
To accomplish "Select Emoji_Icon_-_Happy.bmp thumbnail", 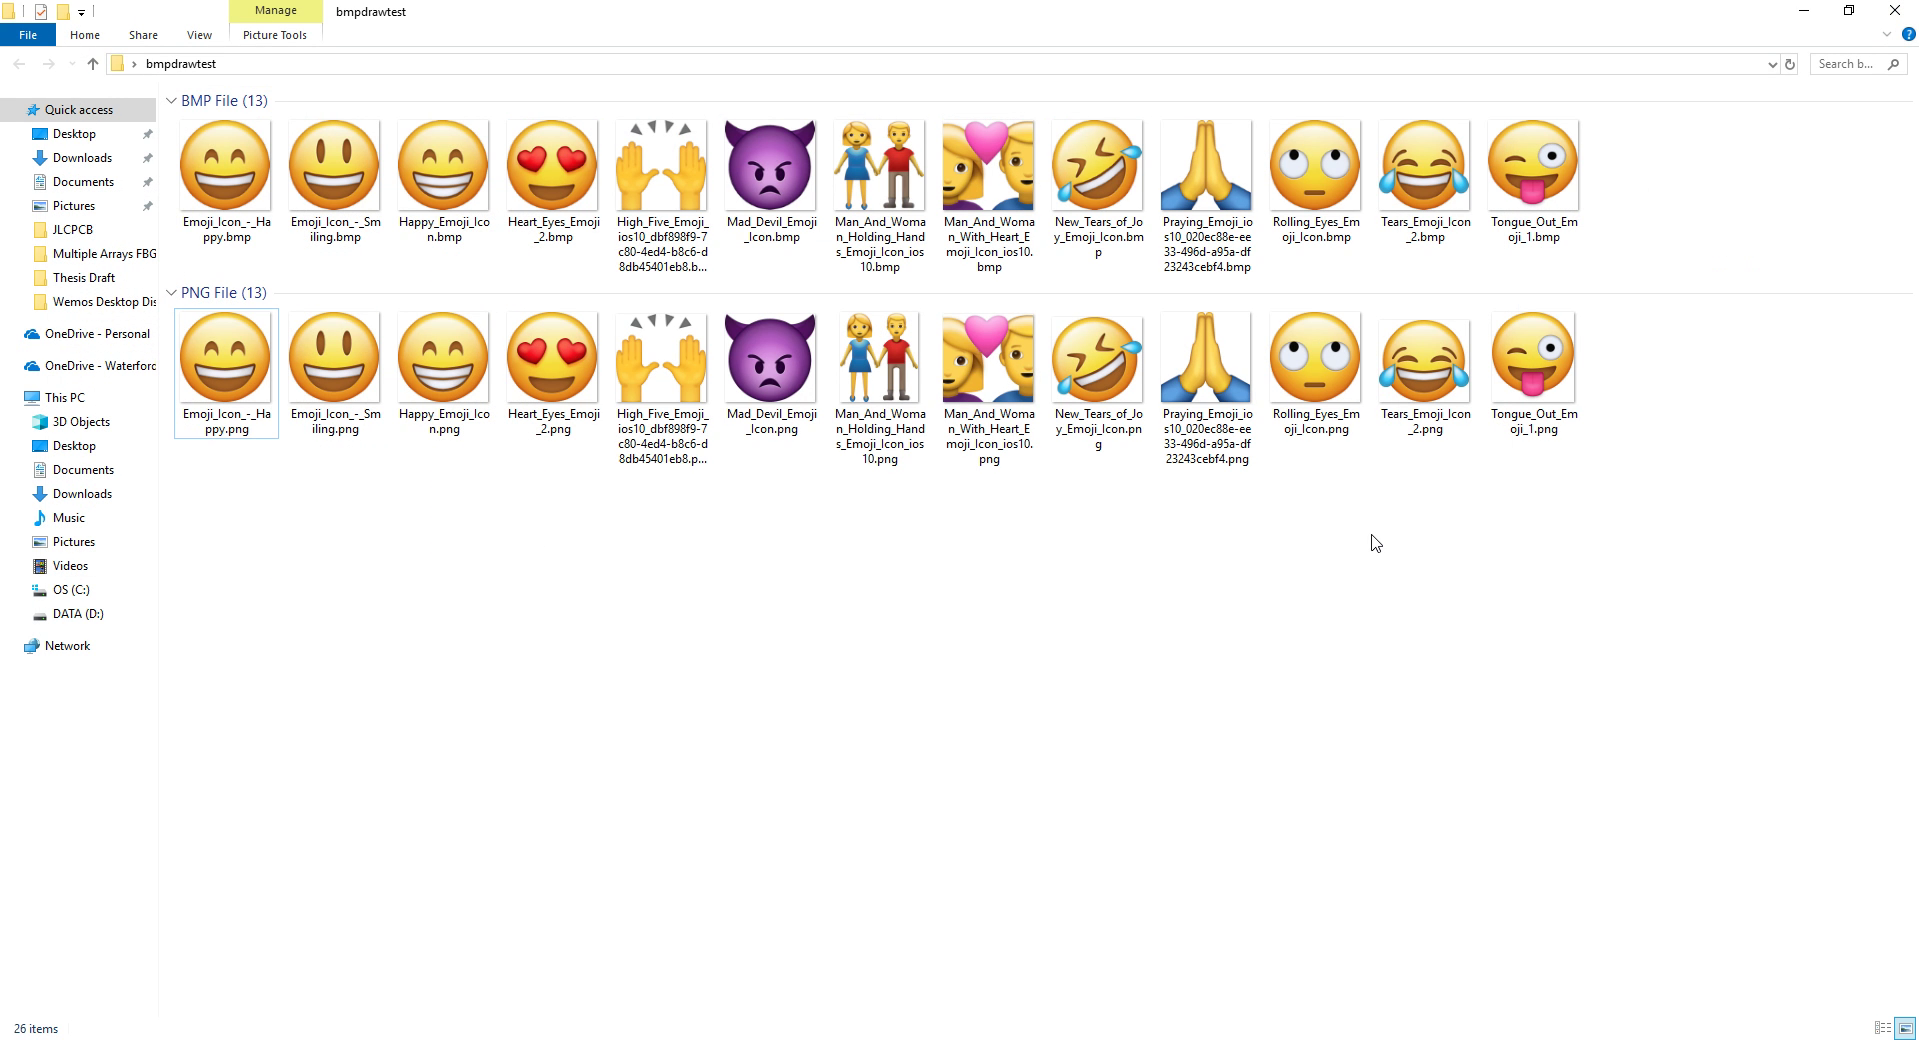I will [x=225, y=165].
